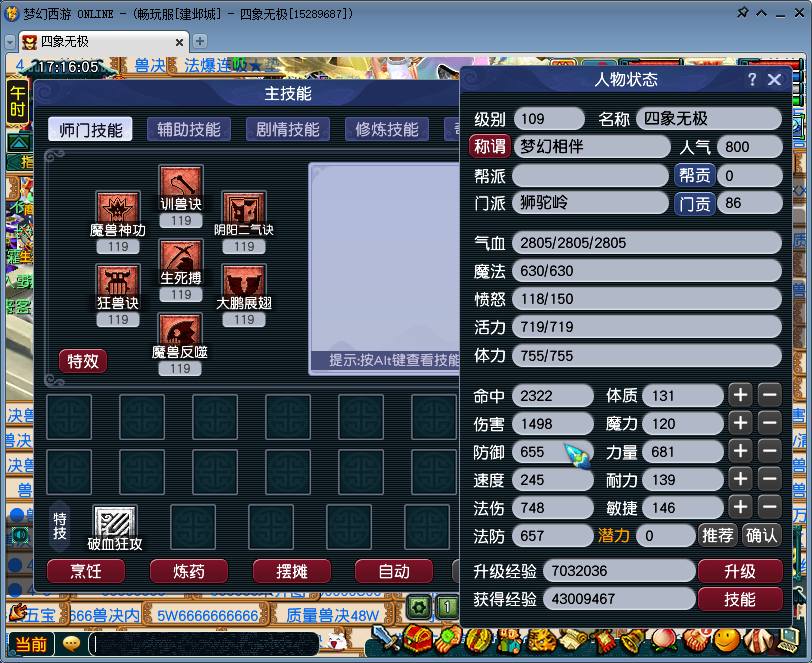Add a new tab with plus button
This screenshot has width=812, height=663.
click(x=199, y=41)
